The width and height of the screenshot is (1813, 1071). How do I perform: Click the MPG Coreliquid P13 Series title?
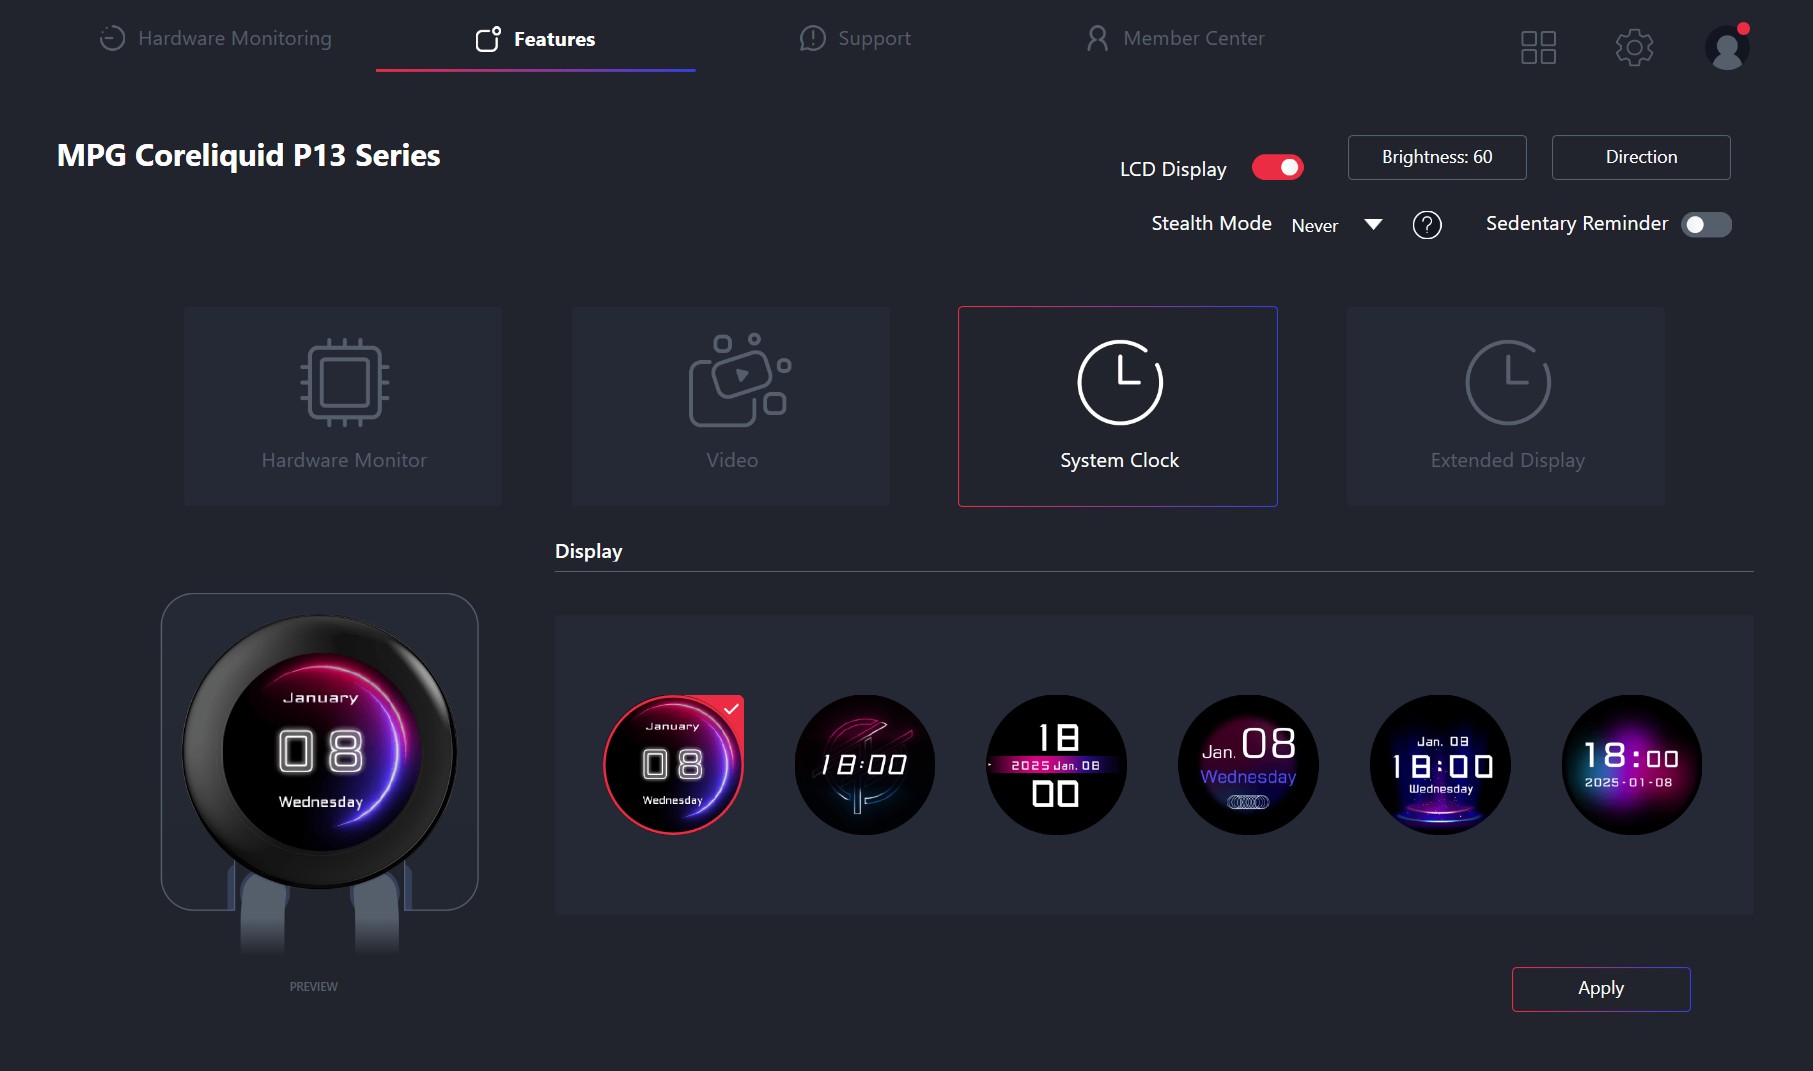(249, 156)
